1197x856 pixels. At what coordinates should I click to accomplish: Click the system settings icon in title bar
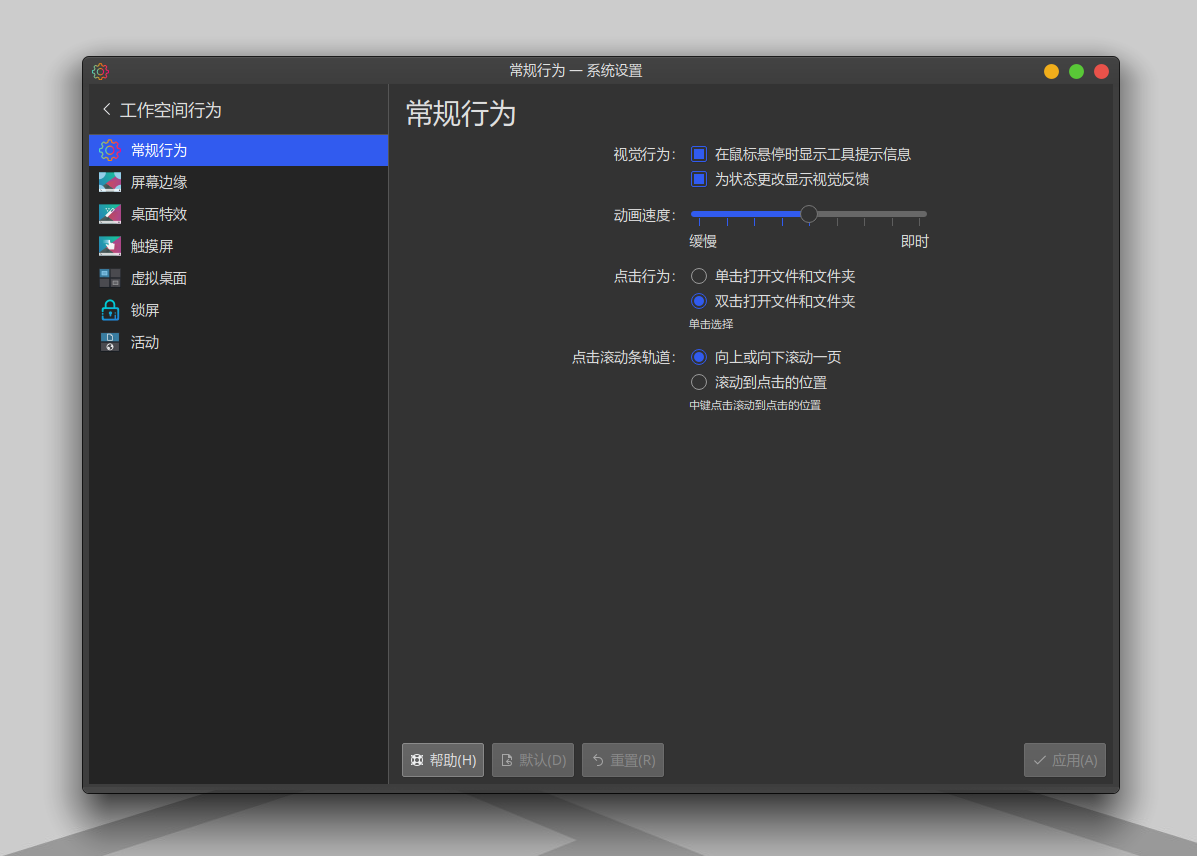tap(101, 72)
